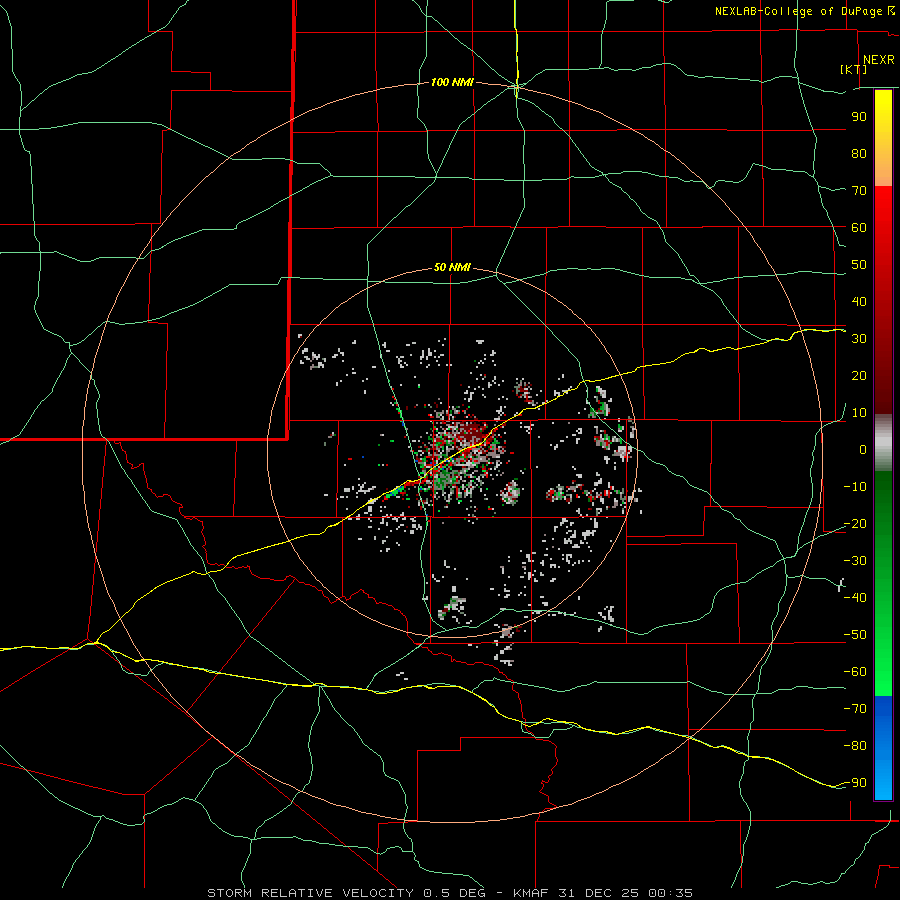Click the "-80" value on velocity scale
Screen dimensions: 900x900
855,746
